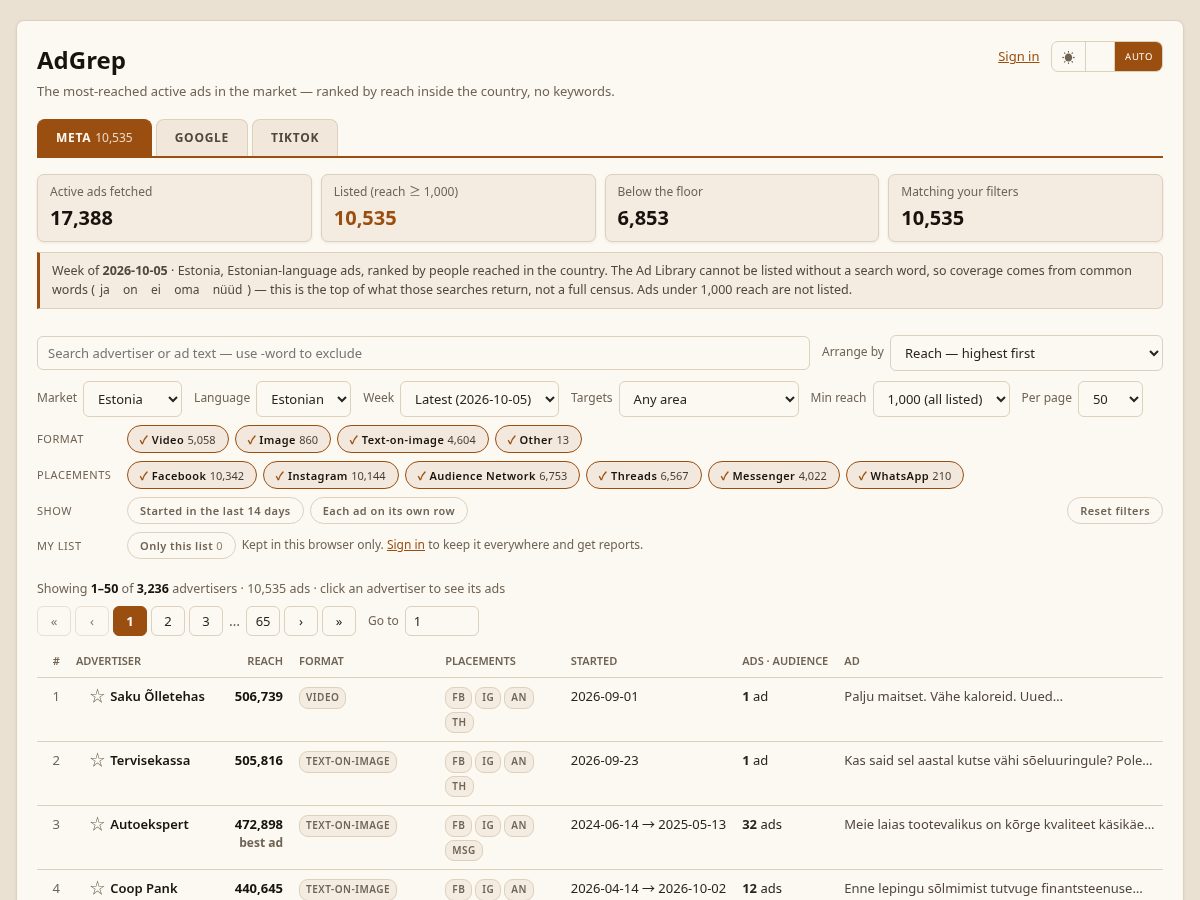Open the Week dropdown

click(x=479, y=399)
